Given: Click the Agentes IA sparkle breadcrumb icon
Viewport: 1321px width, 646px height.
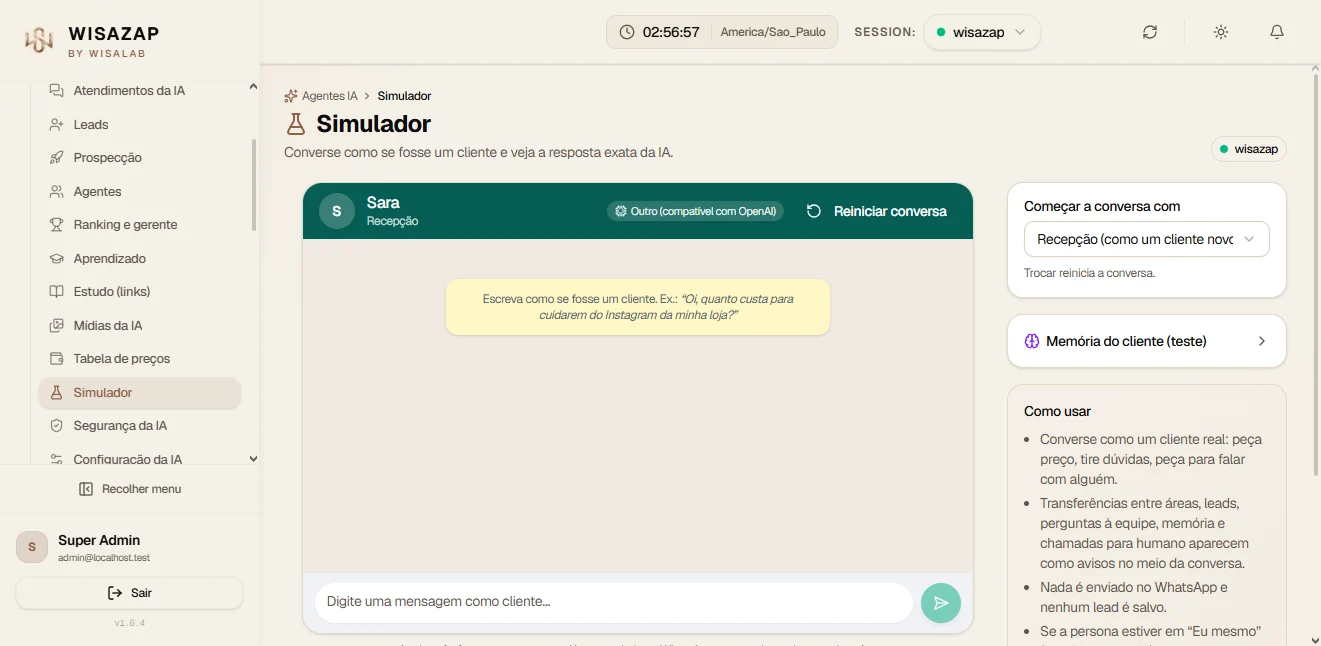Looking at the screenshot, I should 291,96.
